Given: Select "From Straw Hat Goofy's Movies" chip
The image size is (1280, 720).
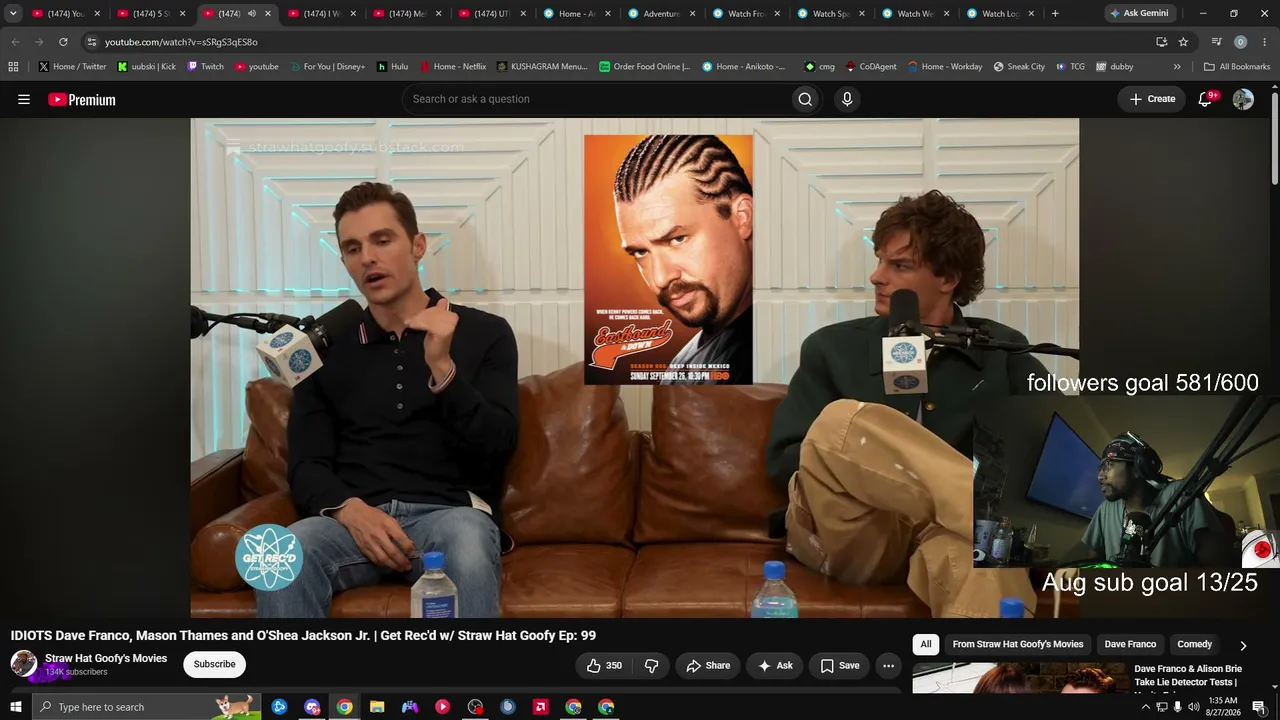Looking at the screenshot, I should (1018, 645).
